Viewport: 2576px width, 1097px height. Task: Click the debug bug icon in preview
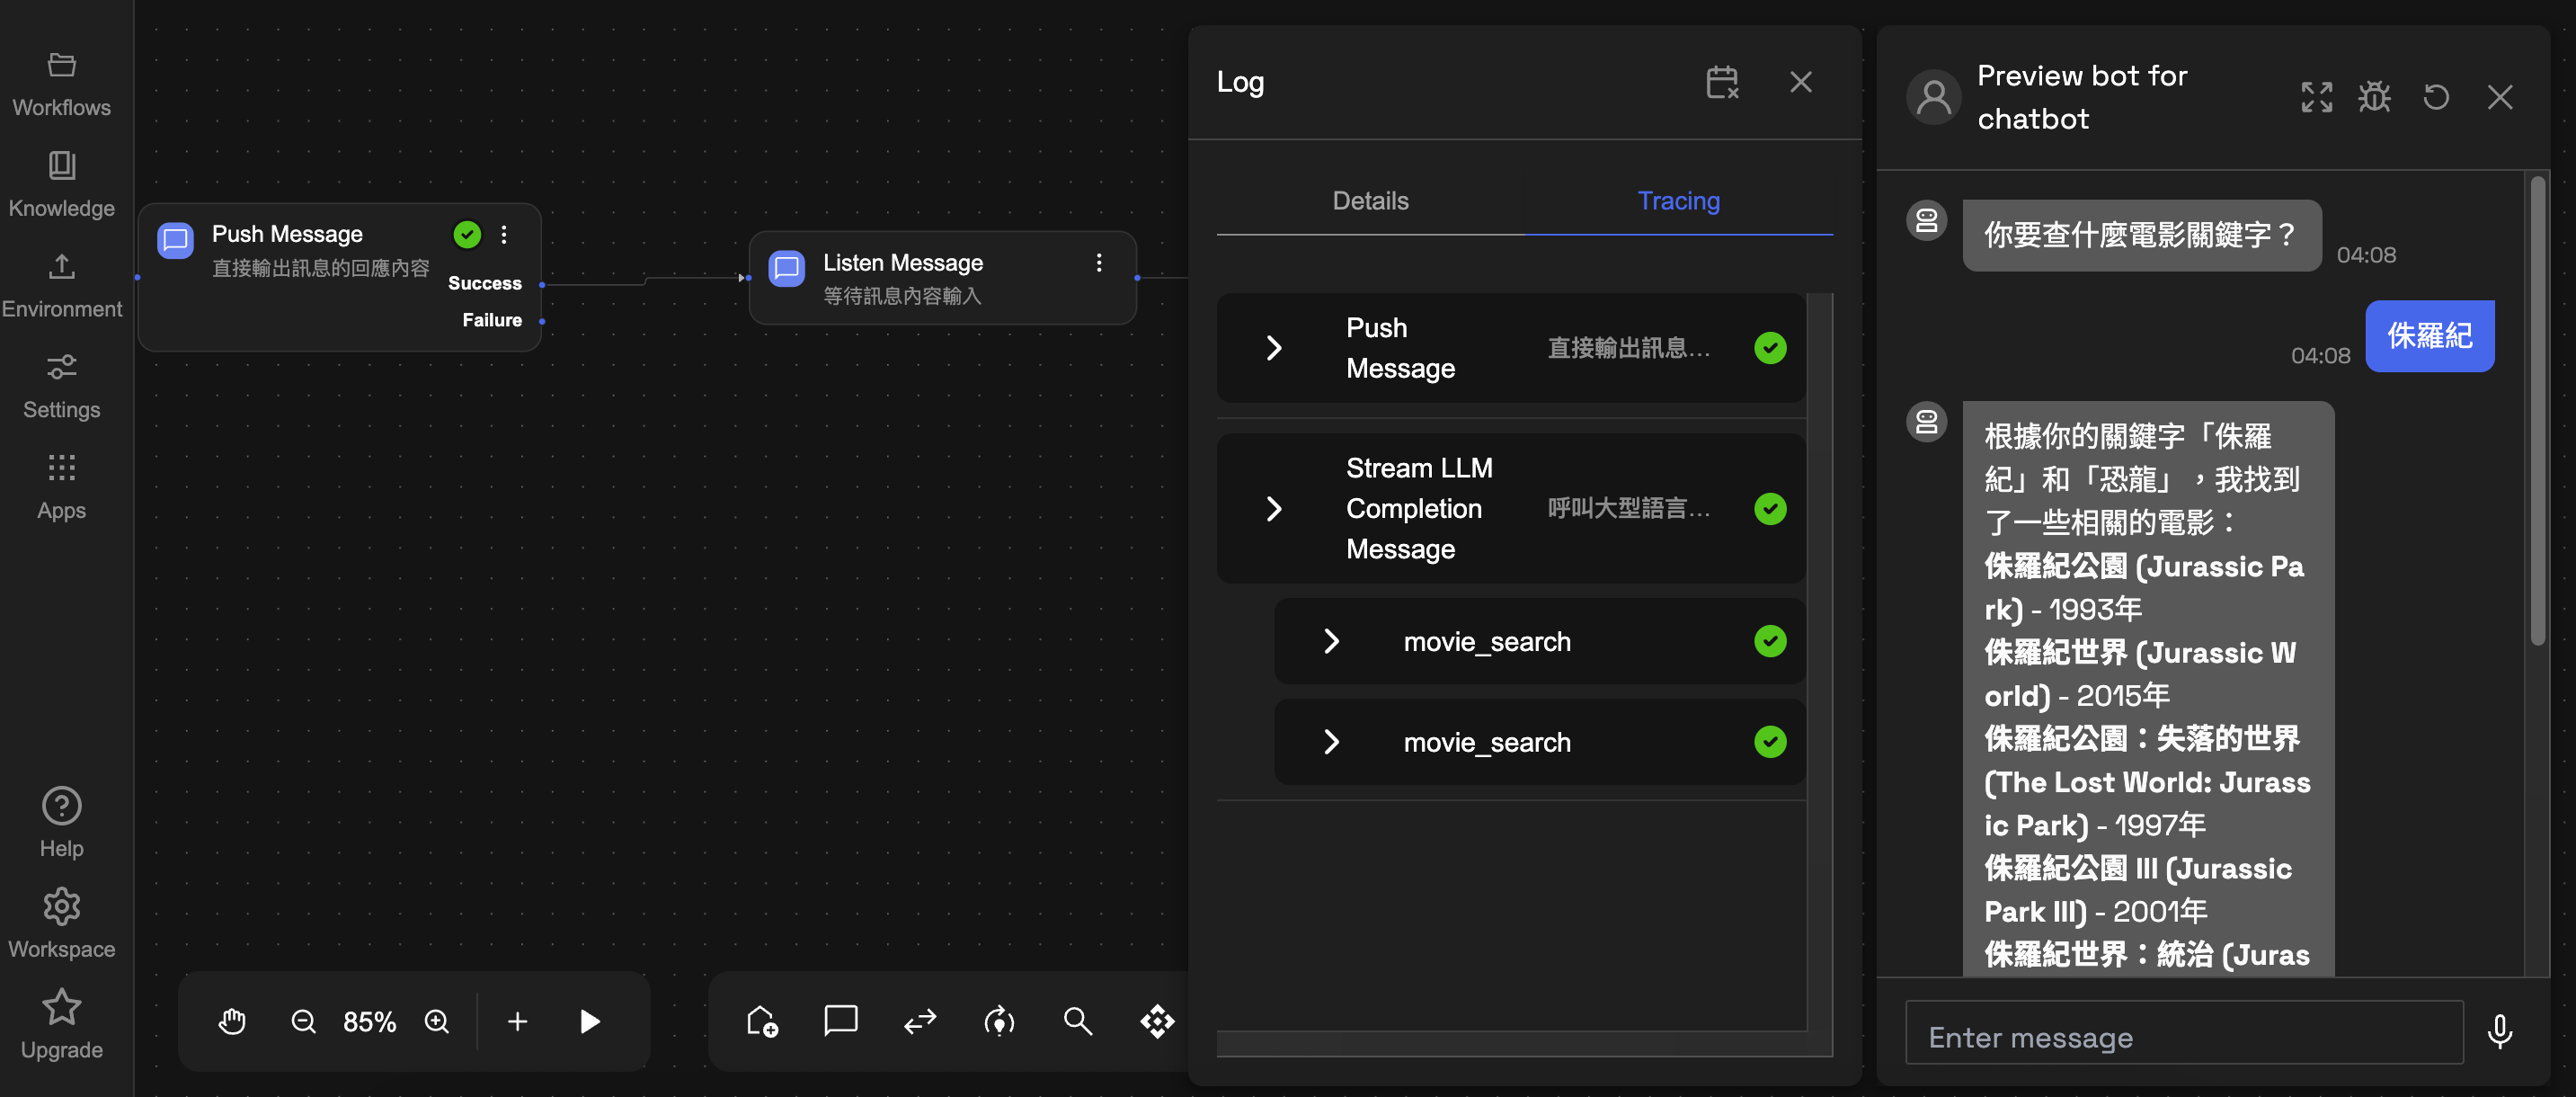(2374, 97)
